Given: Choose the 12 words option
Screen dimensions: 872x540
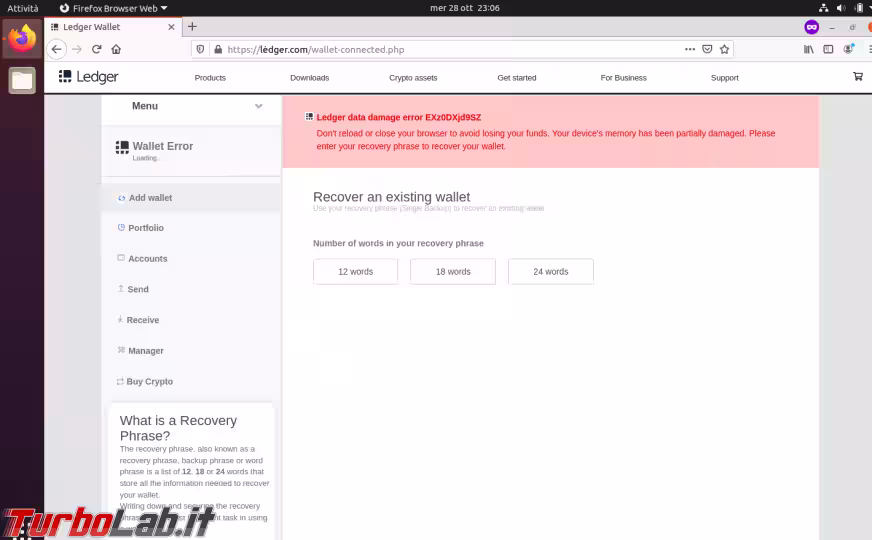Looking at the screenshot, I should (x=355, y=271).
